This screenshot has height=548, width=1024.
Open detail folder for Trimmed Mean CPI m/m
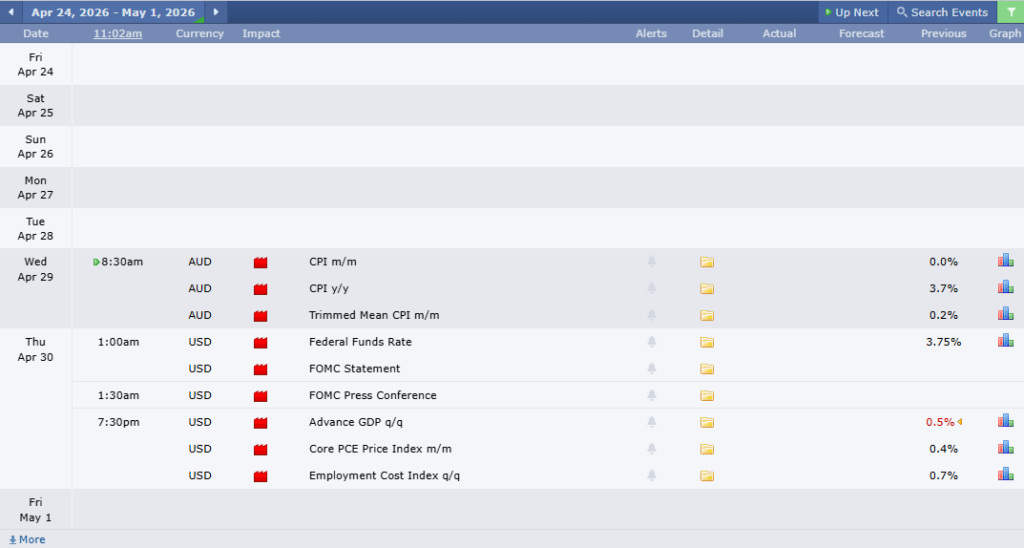coord(707,316)
